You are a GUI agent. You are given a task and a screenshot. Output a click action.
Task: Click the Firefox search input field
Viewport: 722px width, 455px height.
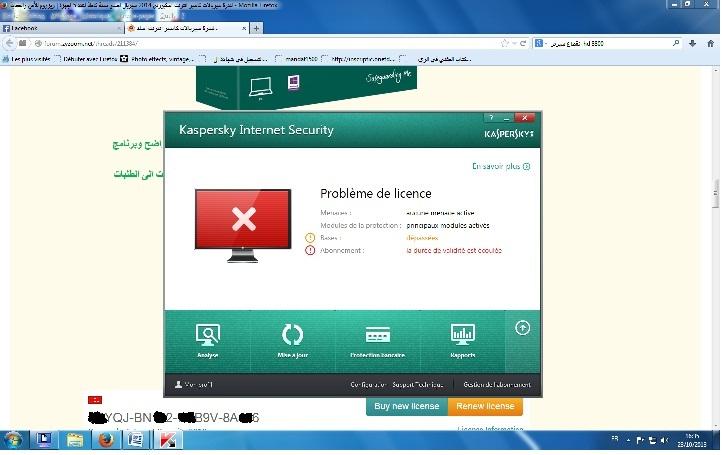[x=610, y=43]
